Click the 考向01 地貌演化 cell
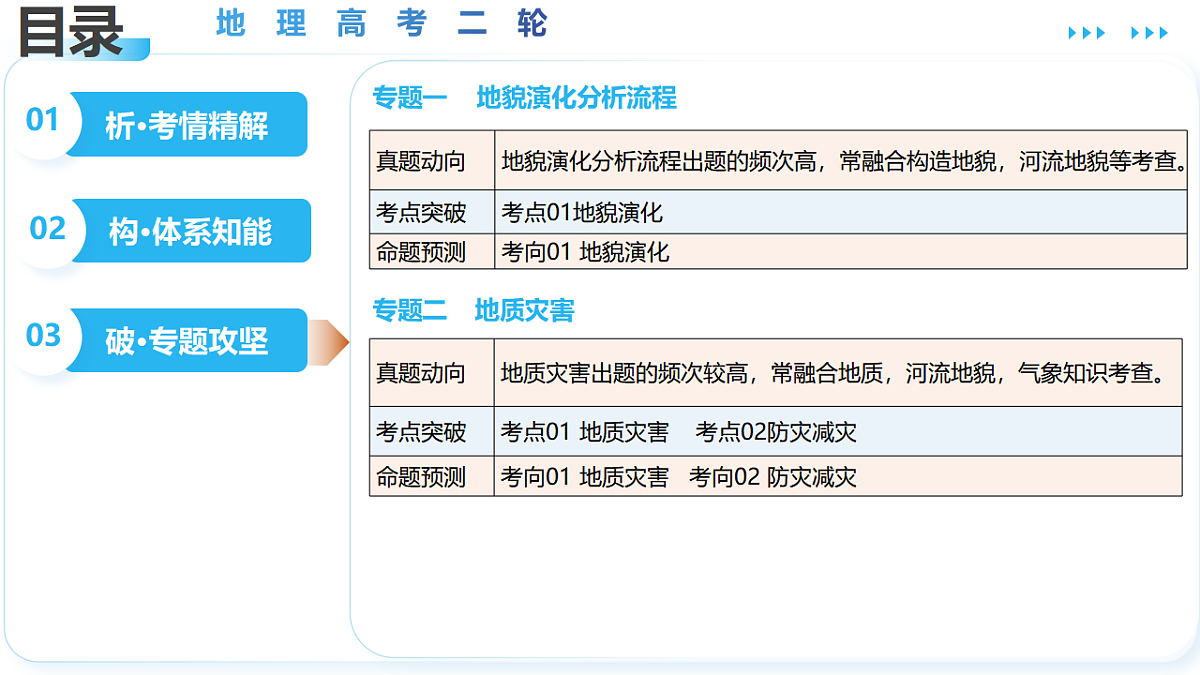This screenshot has height=675, width=1200. tap(841, 252)
